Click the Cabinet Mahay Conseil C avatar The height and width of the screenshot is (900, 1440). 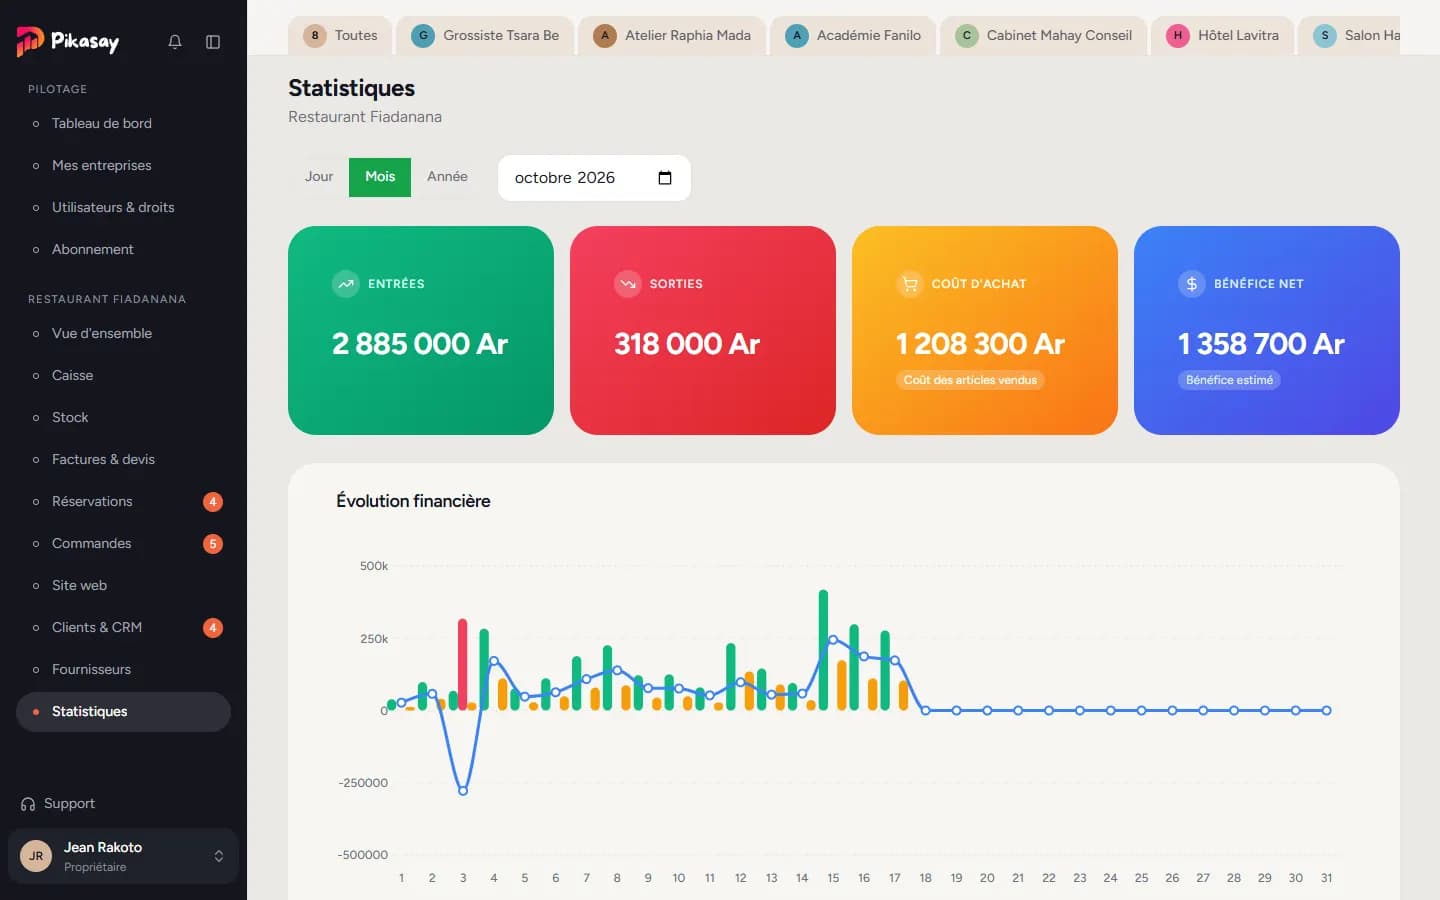[x=967, y=36]
